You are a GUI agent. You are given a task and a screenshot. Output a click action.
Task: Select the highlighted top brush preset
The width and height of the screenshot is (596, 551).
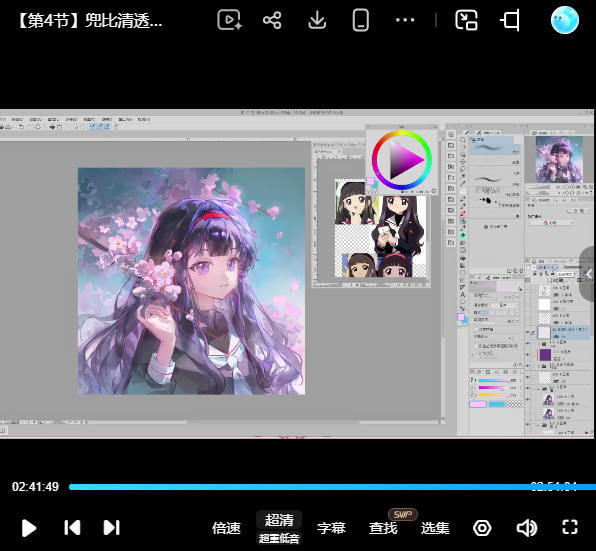click(495, 148)
